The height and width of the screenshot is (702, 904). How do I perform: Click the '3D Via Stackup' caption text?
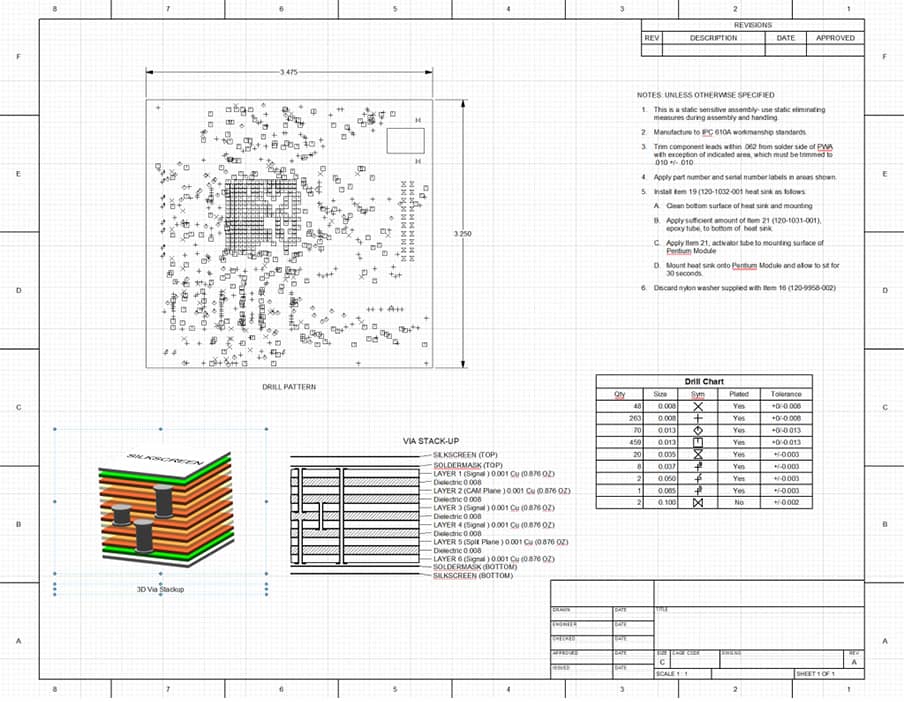pyautogui.click(x=160, y=589)
